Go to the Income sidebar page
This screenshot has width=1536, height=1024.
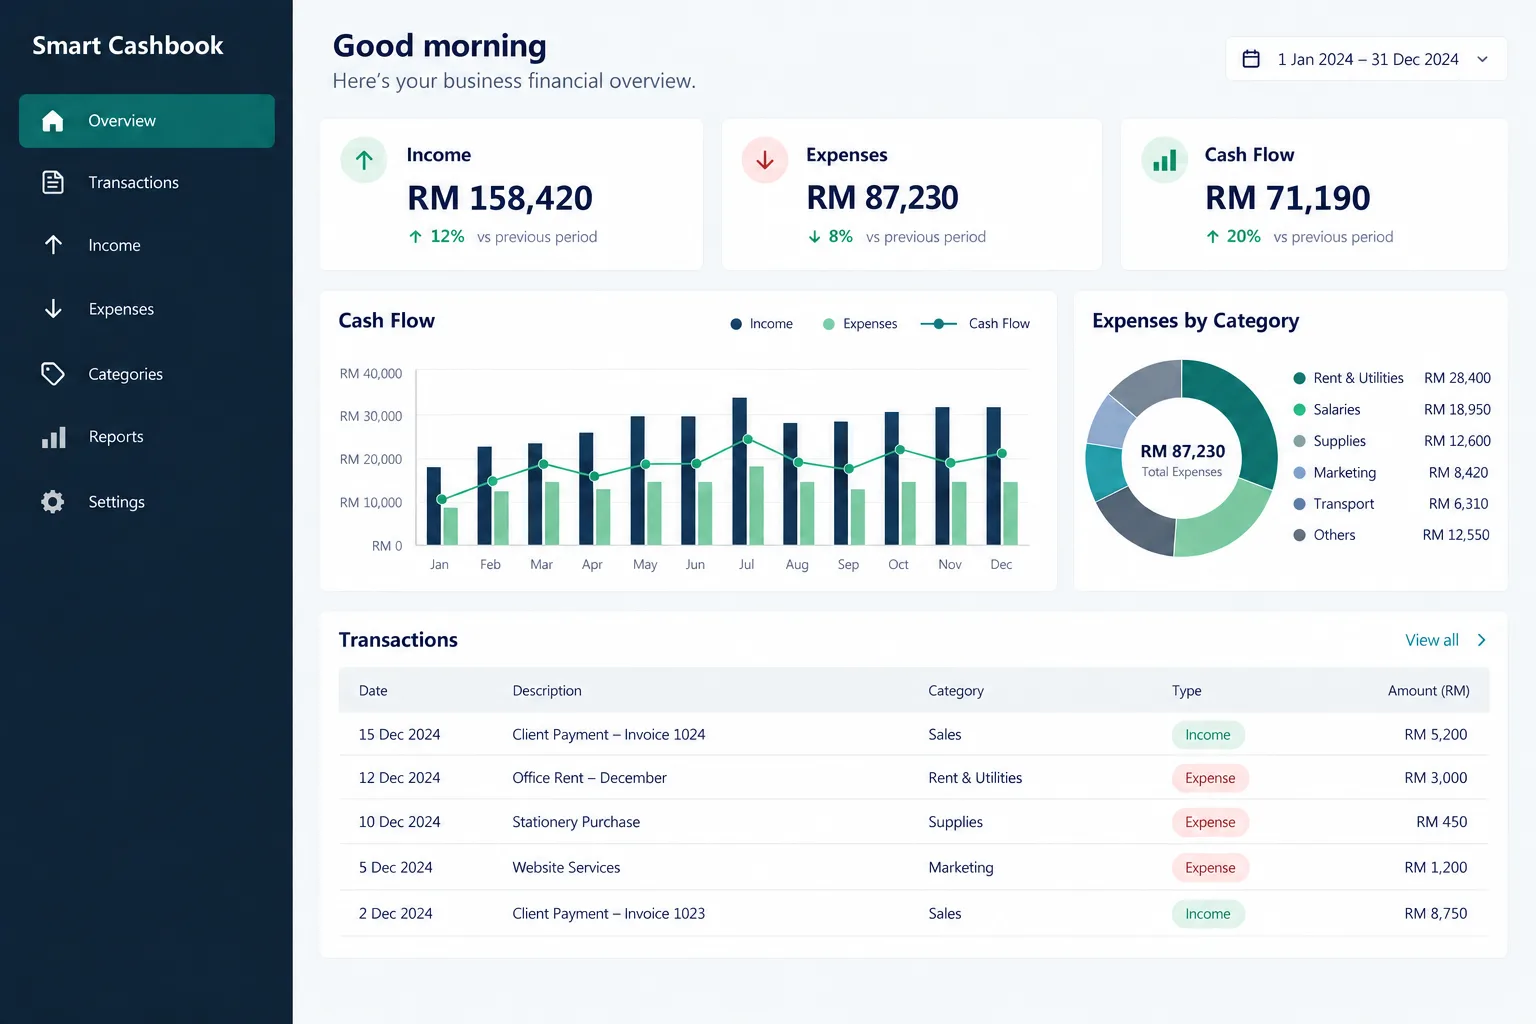147,245
